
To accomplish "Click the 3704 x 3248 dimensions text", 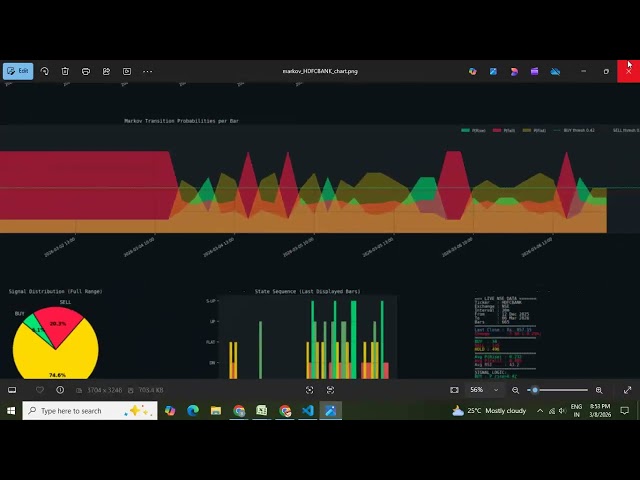I will tap(104, 390).
